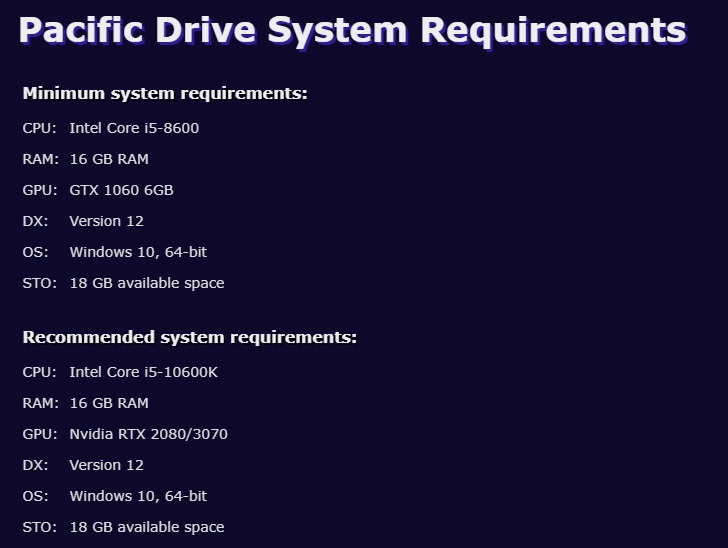Select the Minimum system requirements heading

165,93
